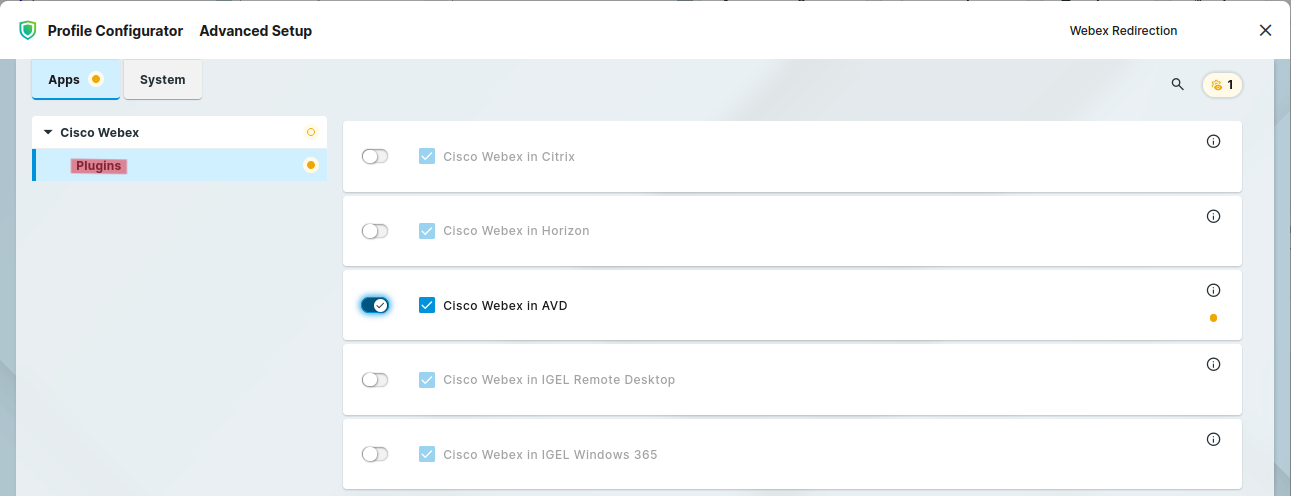Click orange change indicator dot on AVD row

pyautogui.click(x=1213, y=318)
